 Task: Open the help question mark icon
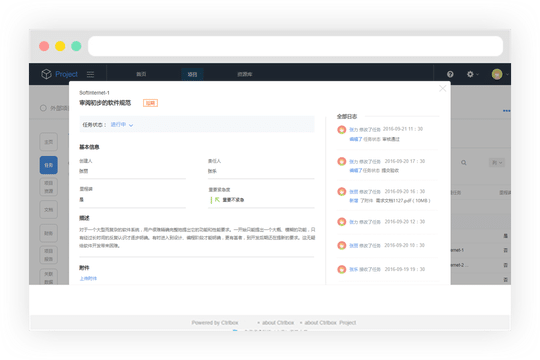pyautogui.click(x=450, y=74)
